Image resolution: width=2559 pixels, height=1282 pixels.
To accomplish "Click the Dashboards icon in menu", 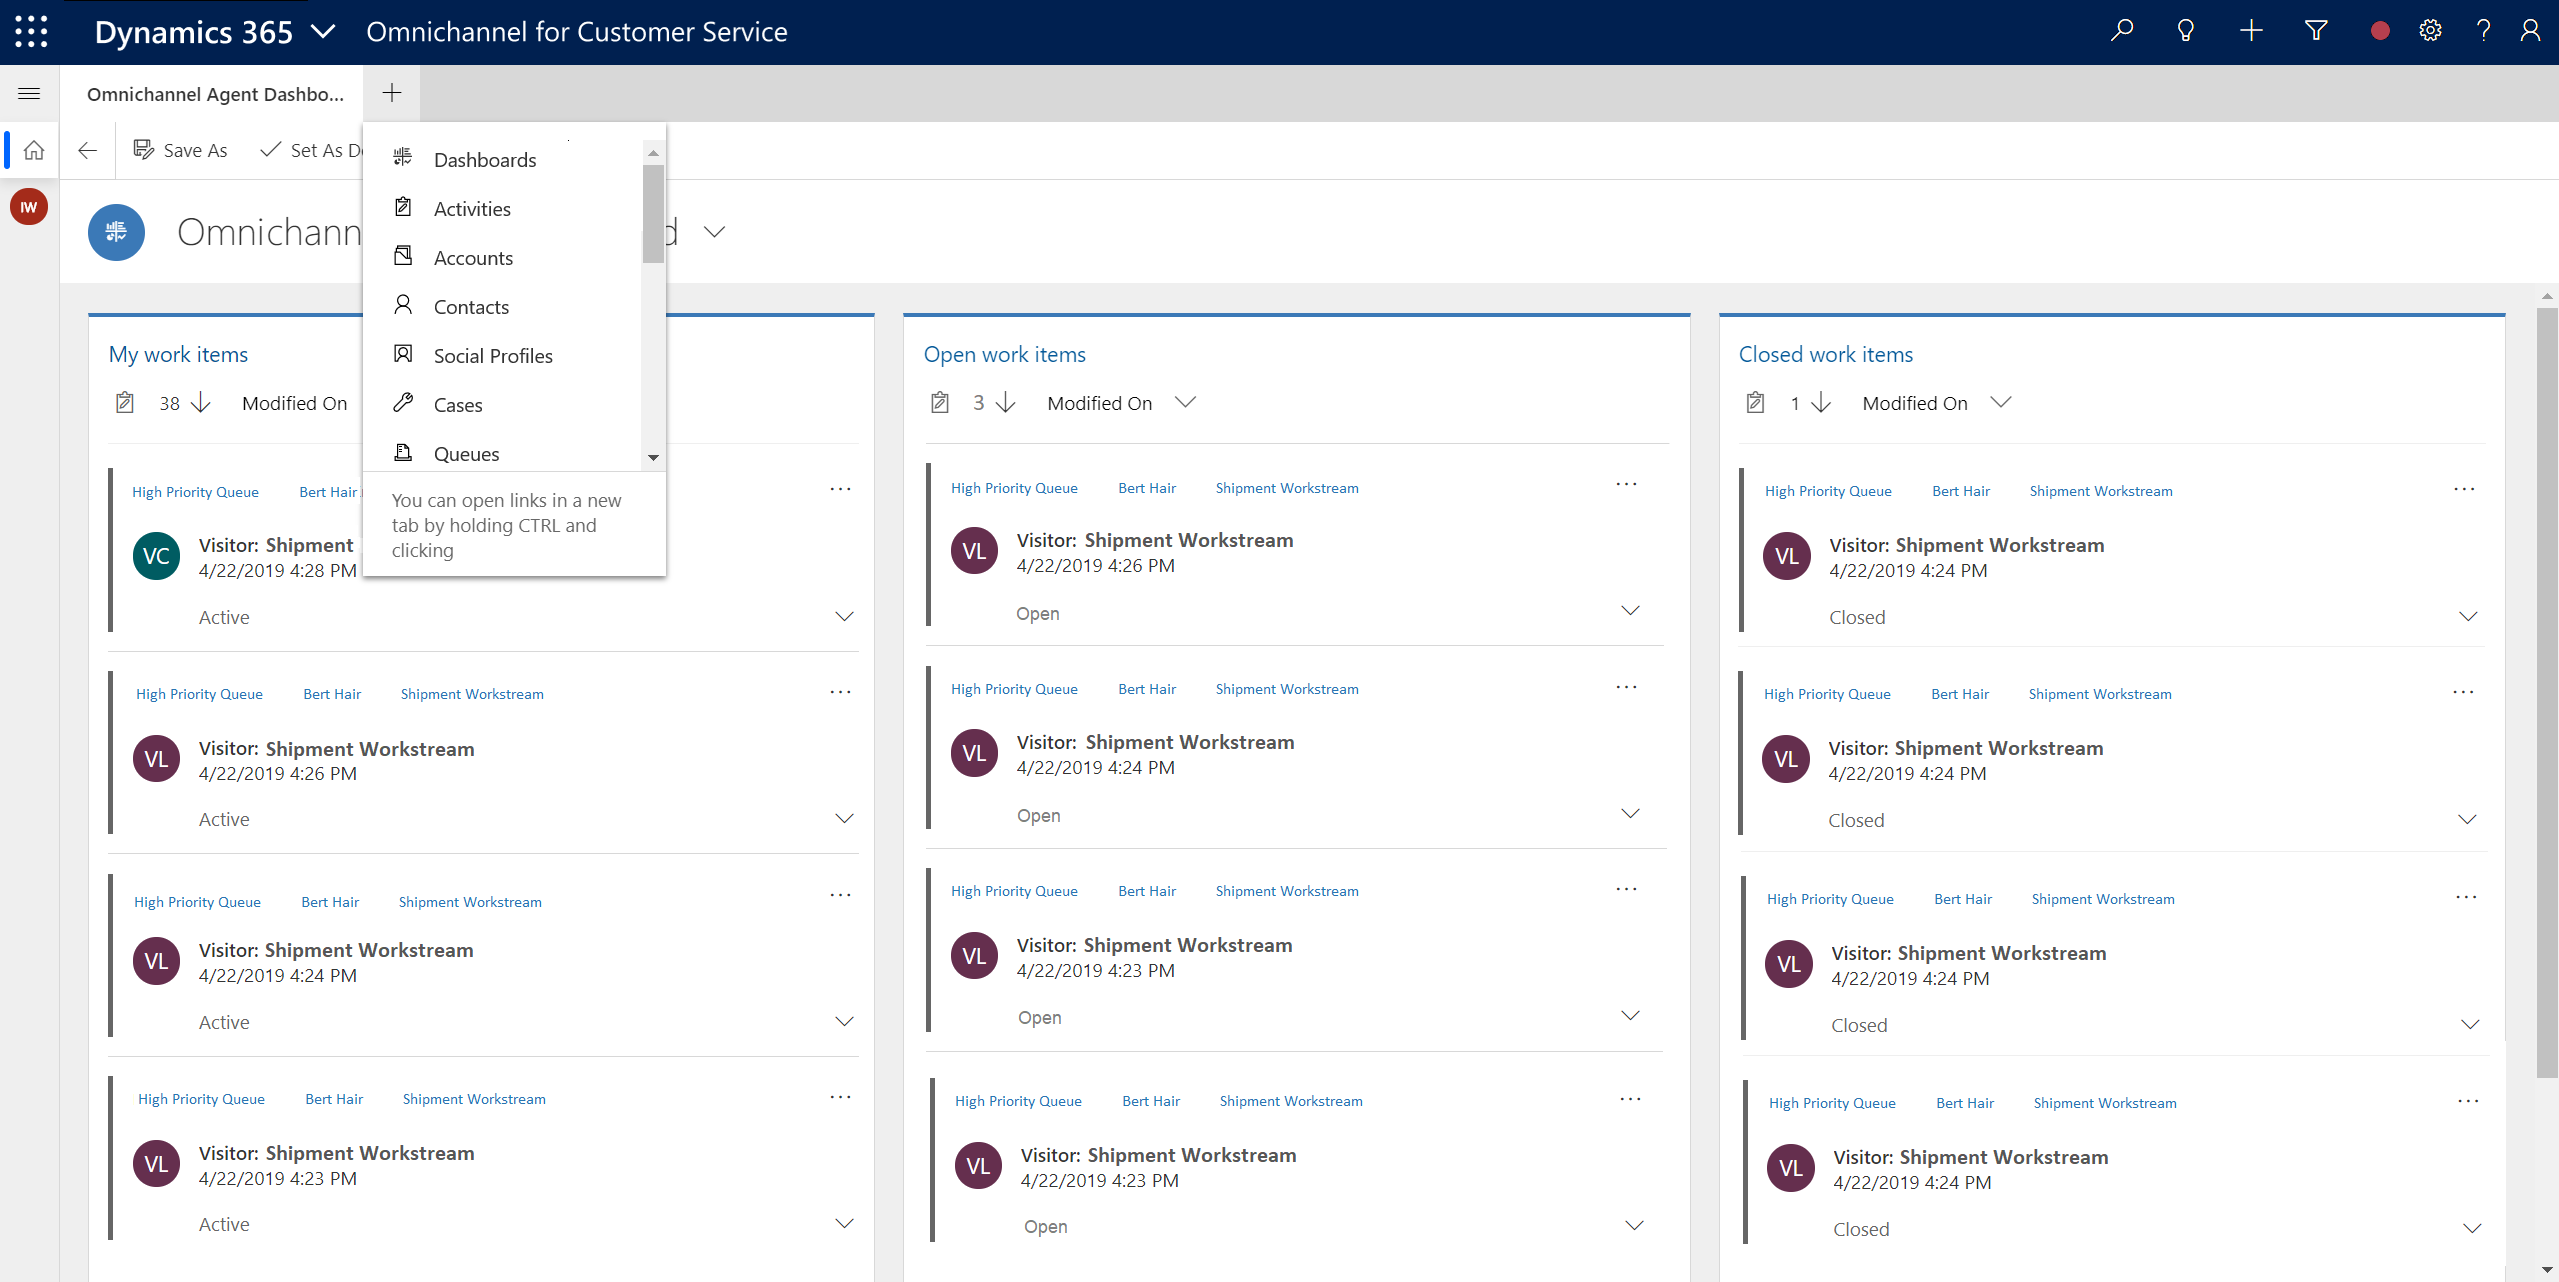I will (x=404, y=159).
